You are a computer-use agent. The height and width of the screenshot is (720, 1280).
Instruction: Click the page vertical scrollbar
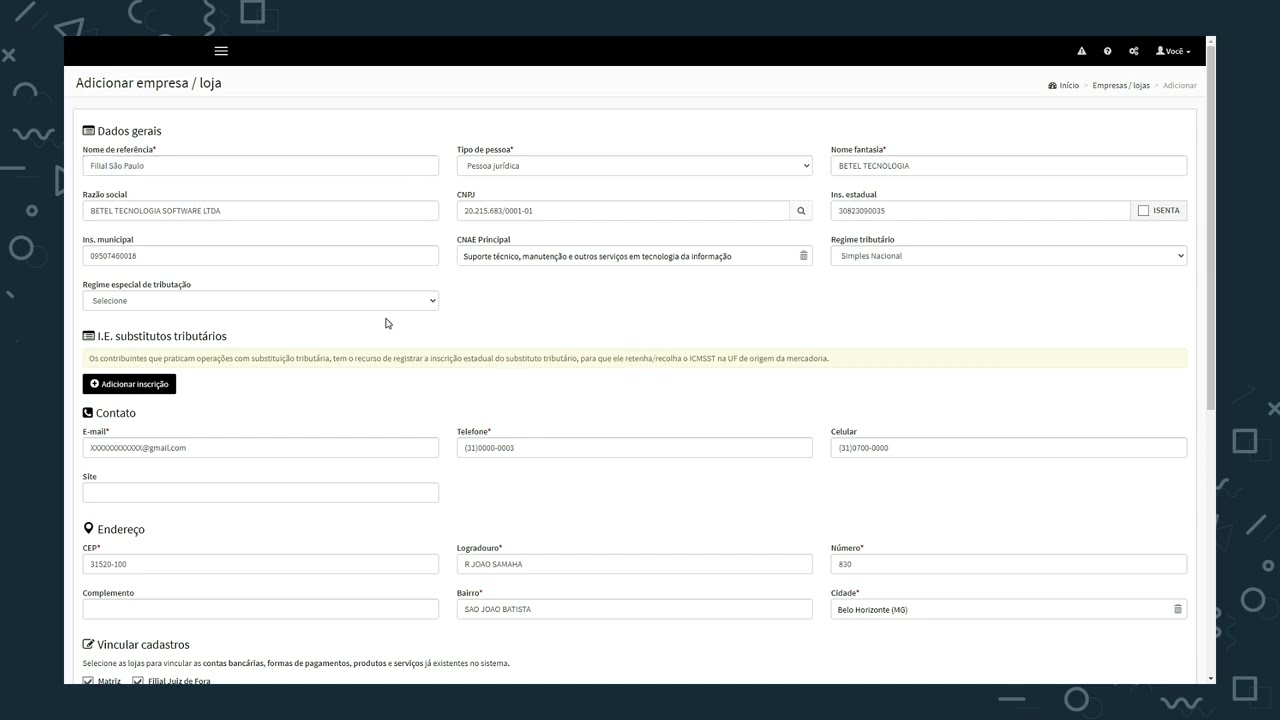[1211, 228]
